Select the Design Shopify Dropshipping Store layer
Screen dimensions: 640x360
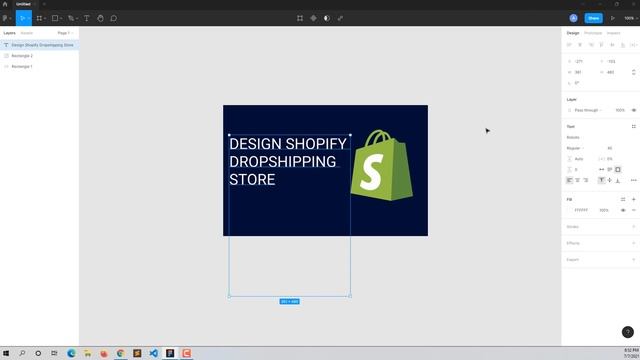coord(40,45)
